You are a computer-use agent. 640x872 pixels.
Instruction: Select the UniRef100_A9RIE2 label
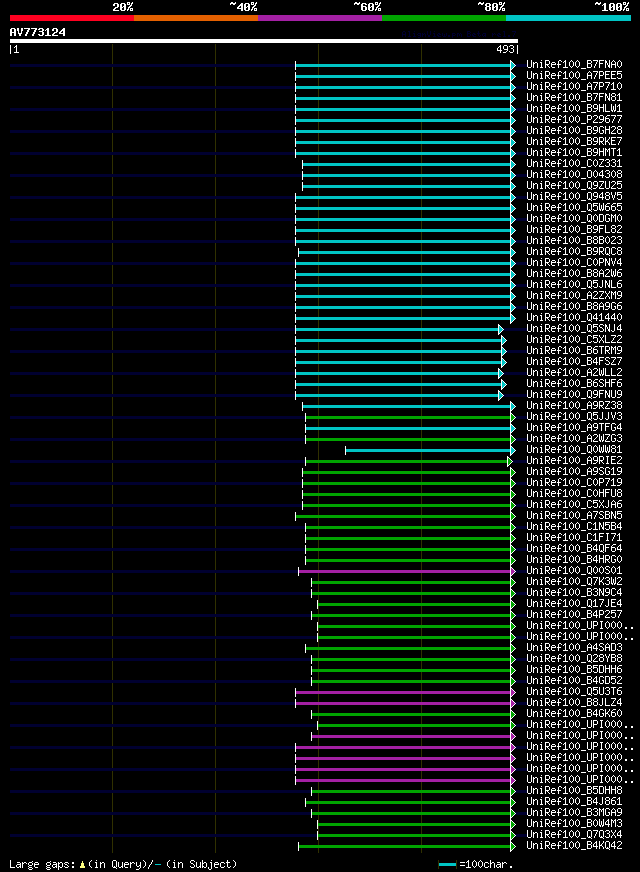coord(574,460)
